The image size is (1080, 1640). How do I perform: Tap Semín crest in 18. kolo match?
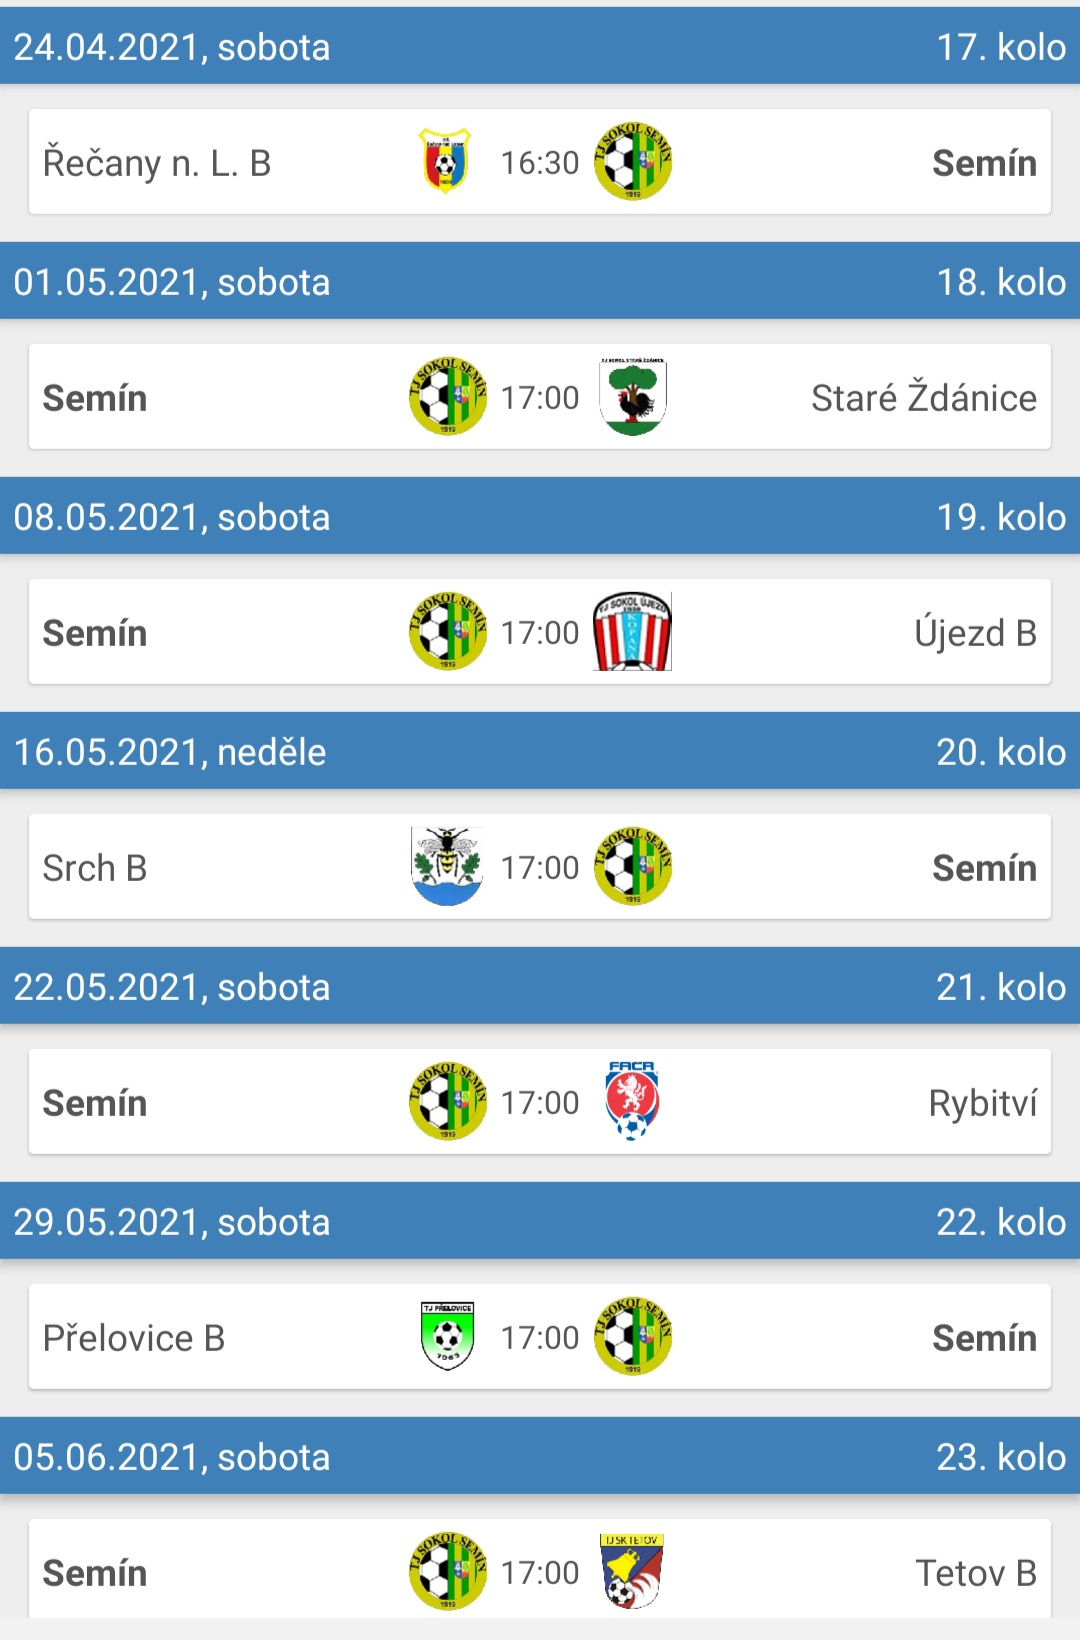(x=448, y=397)
